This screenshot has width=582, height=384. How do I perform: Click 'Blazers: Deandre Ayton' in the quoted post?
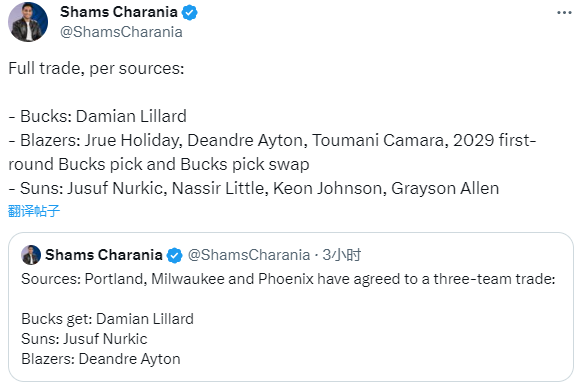[101, 359]
